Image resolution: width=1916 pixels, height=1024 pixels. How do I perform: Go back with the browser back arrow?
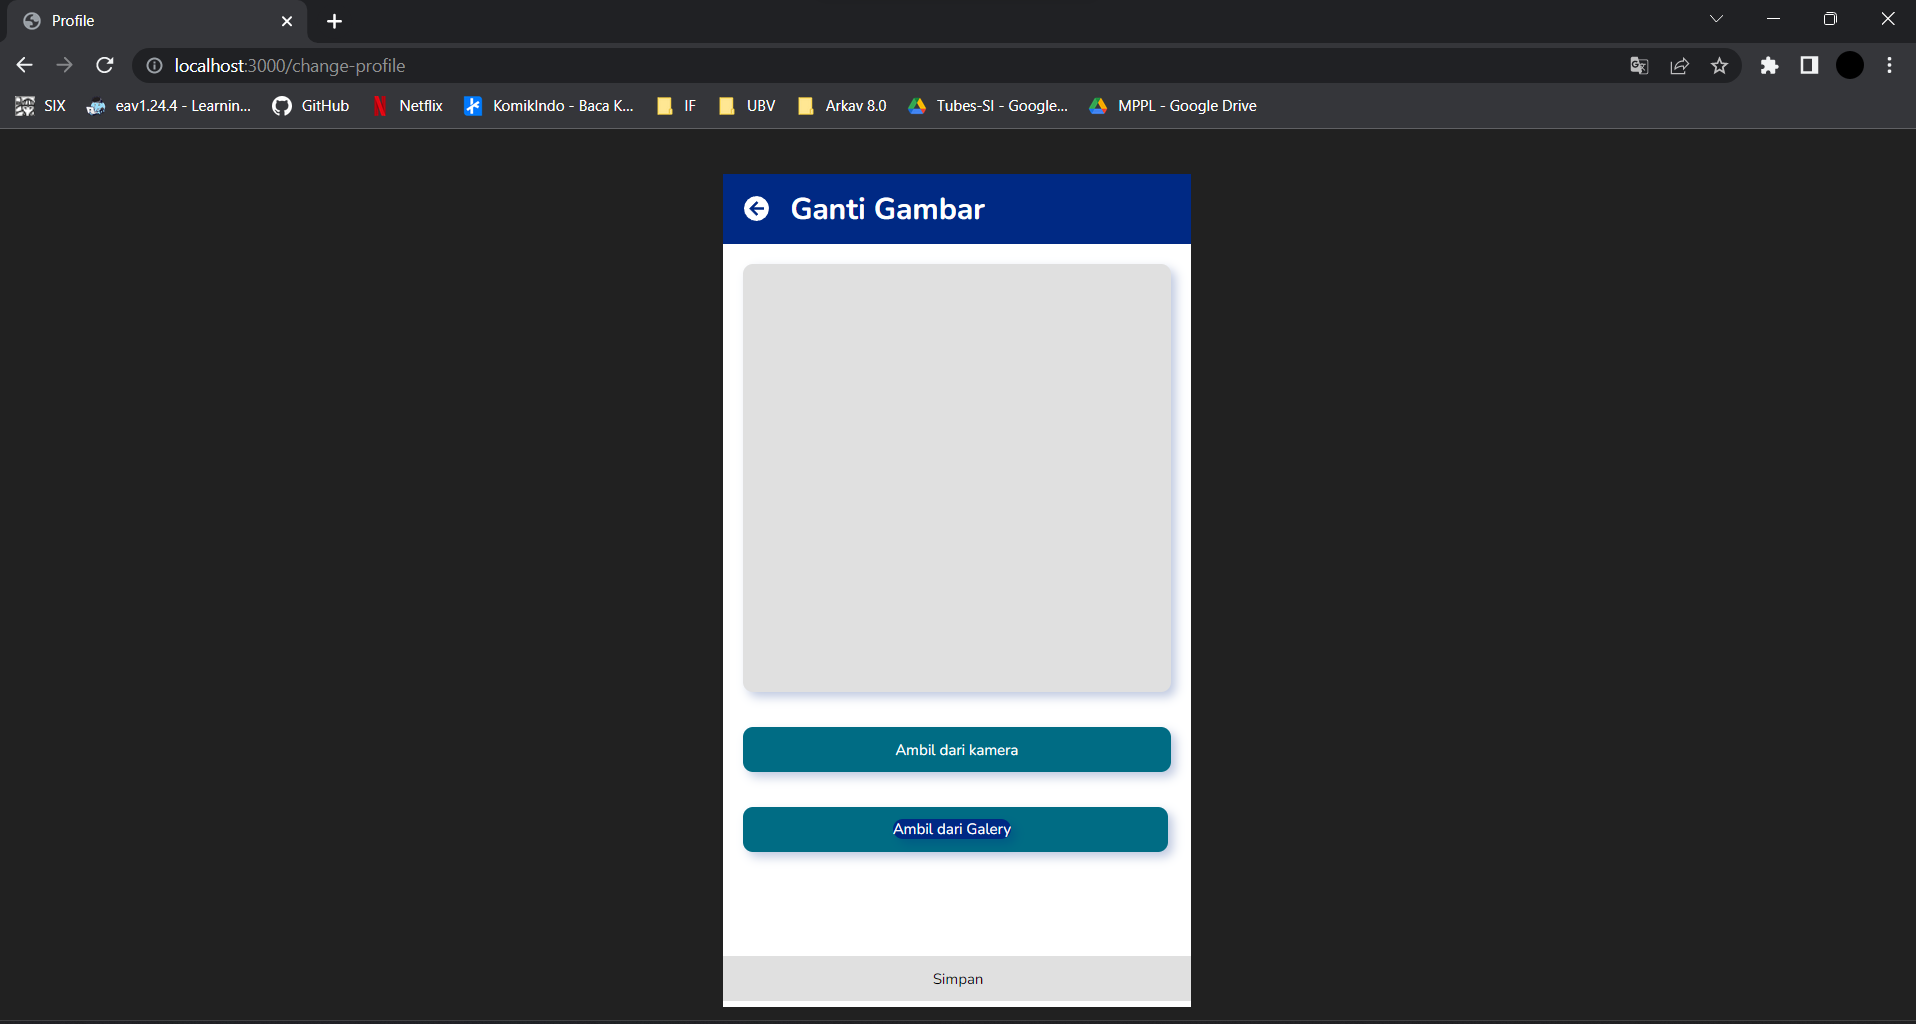tap(25, 65)
